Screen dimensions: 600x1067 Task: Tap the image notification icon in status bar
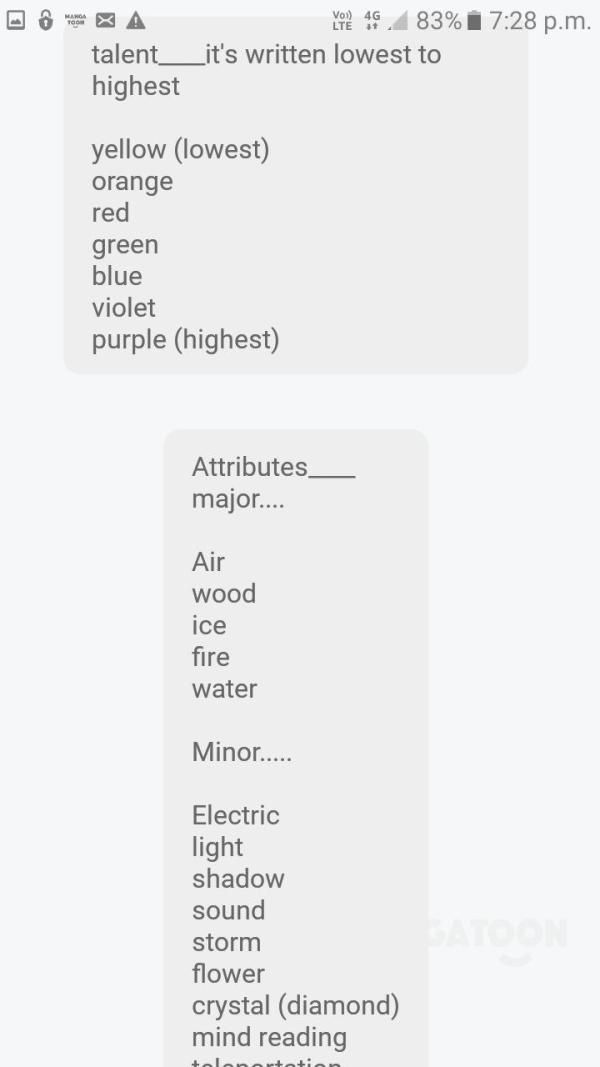pos(15,21)
